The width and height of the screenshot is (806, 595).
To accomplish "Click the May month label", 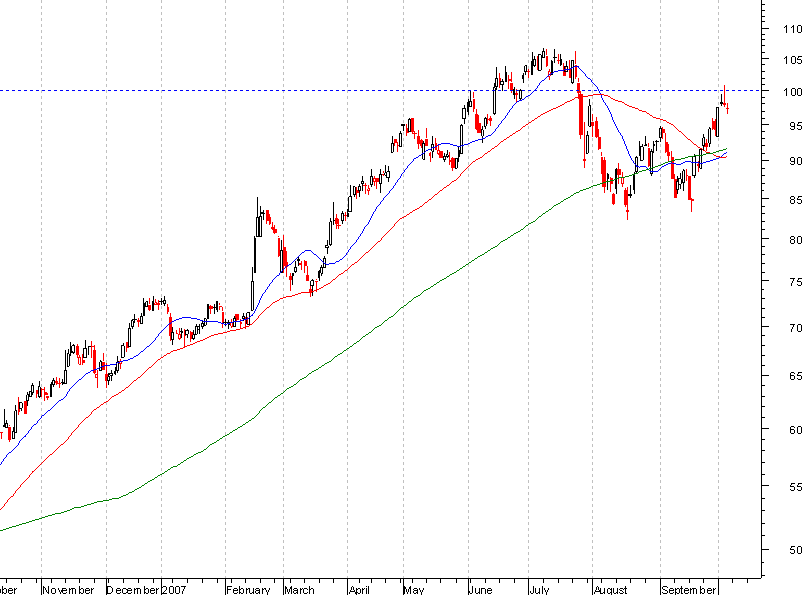I will point(414,589).
